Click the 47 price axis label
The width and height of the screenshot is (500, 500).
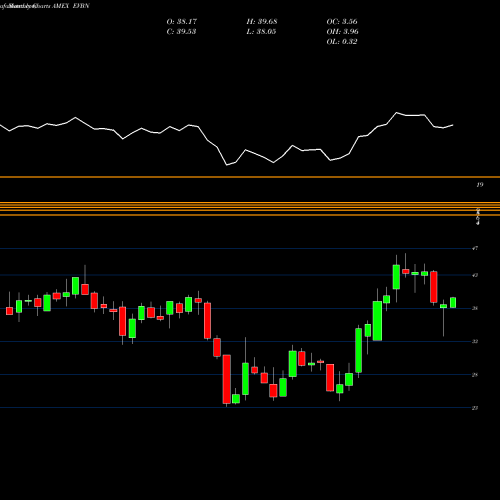coord(475,248)
